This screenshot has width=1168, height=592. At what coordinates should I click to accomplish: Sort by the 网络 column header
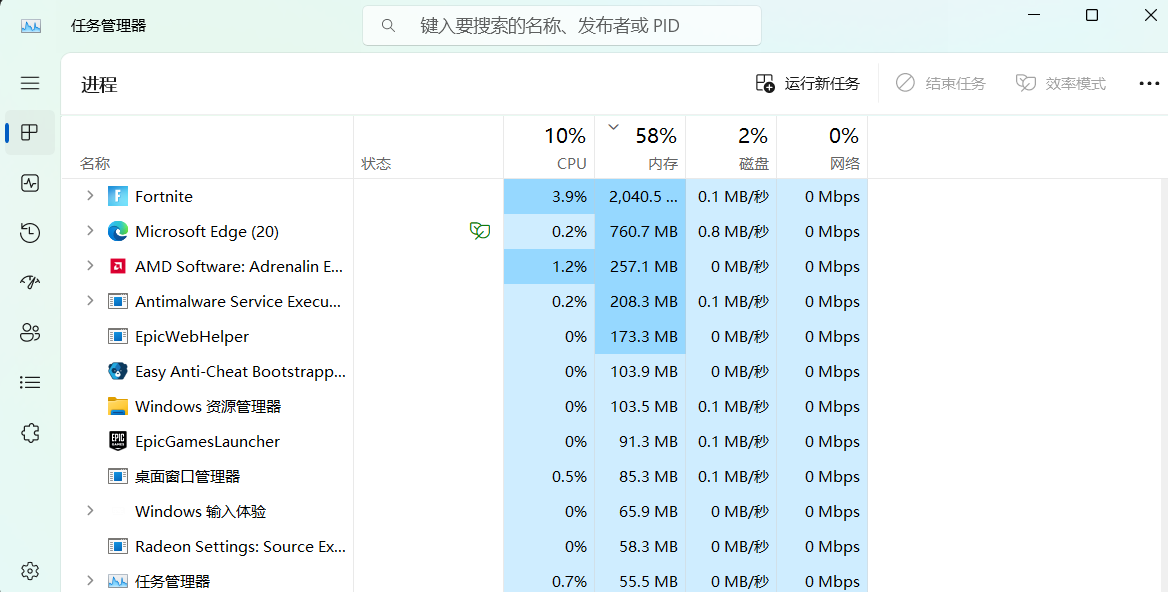[x=822, y=147]
